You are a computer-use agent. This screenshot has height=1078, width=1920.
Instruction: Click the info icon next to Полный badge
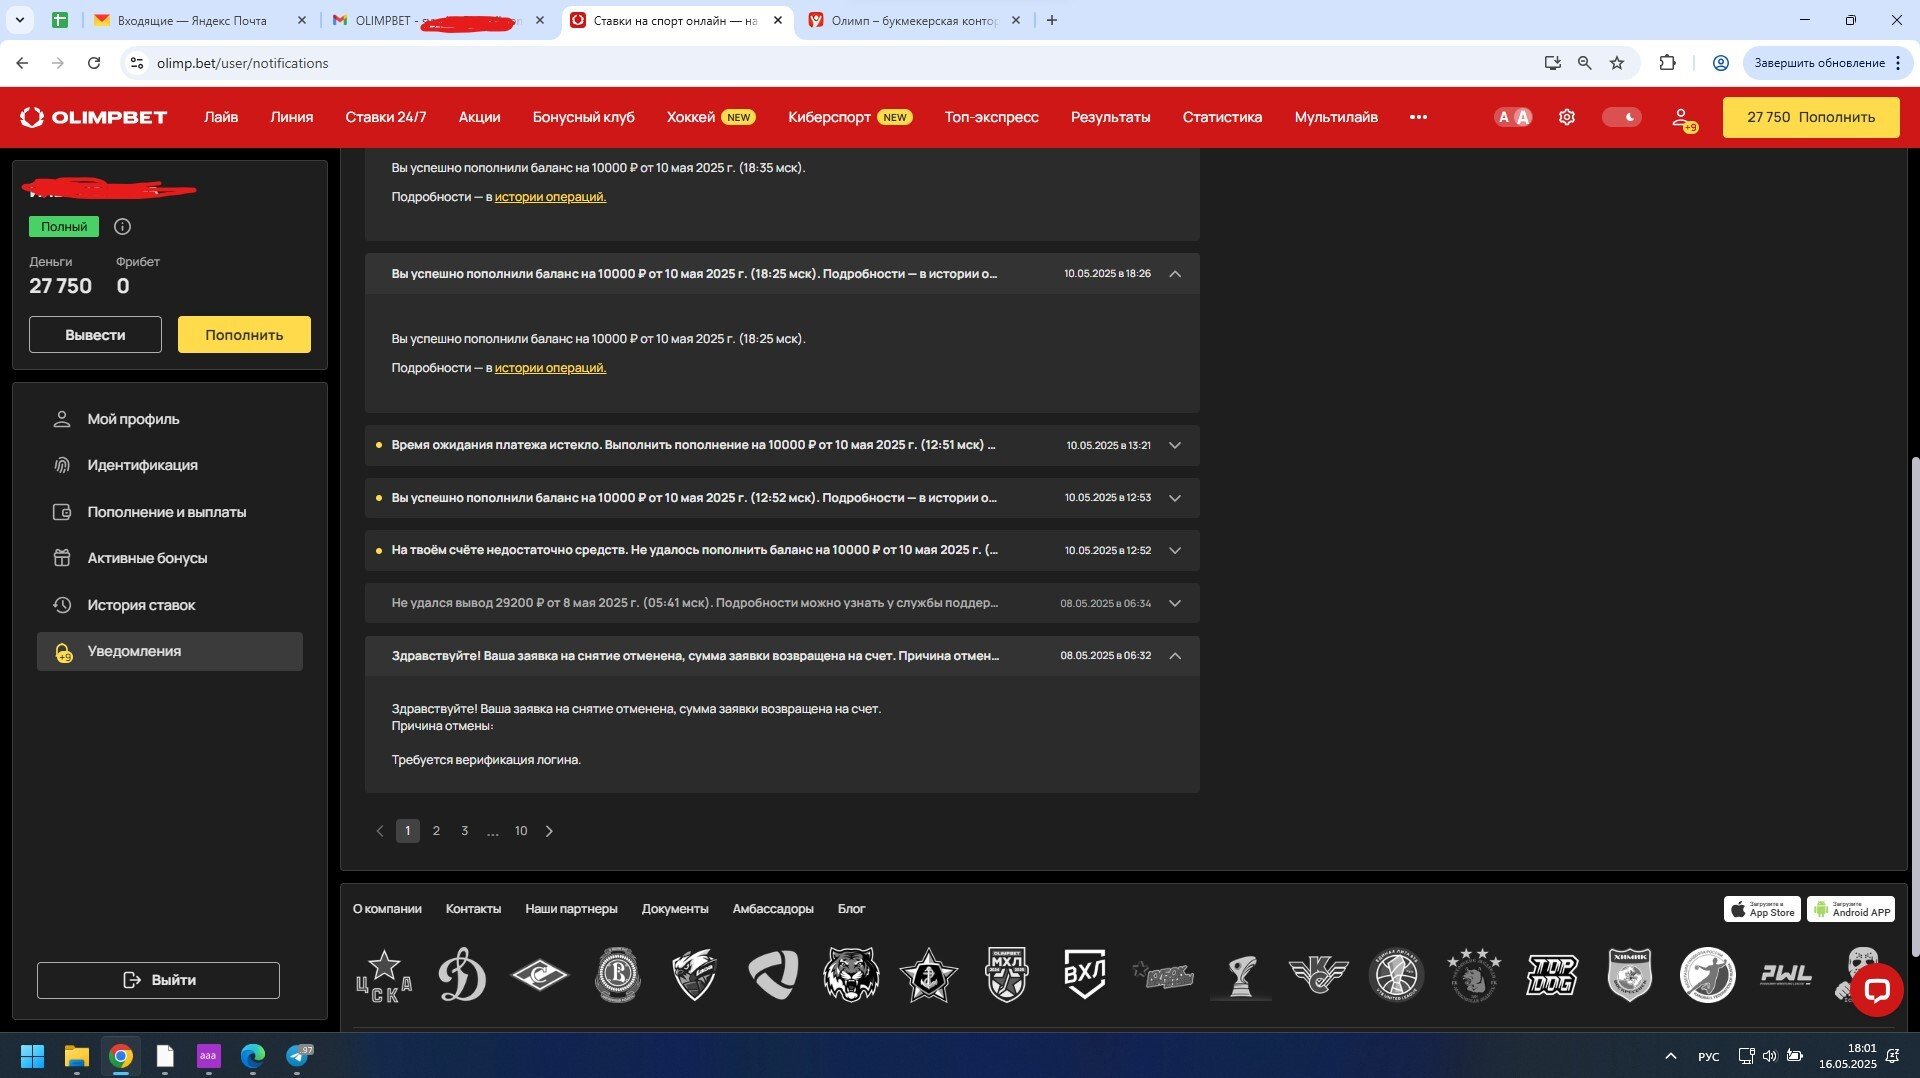coord(122,227)
